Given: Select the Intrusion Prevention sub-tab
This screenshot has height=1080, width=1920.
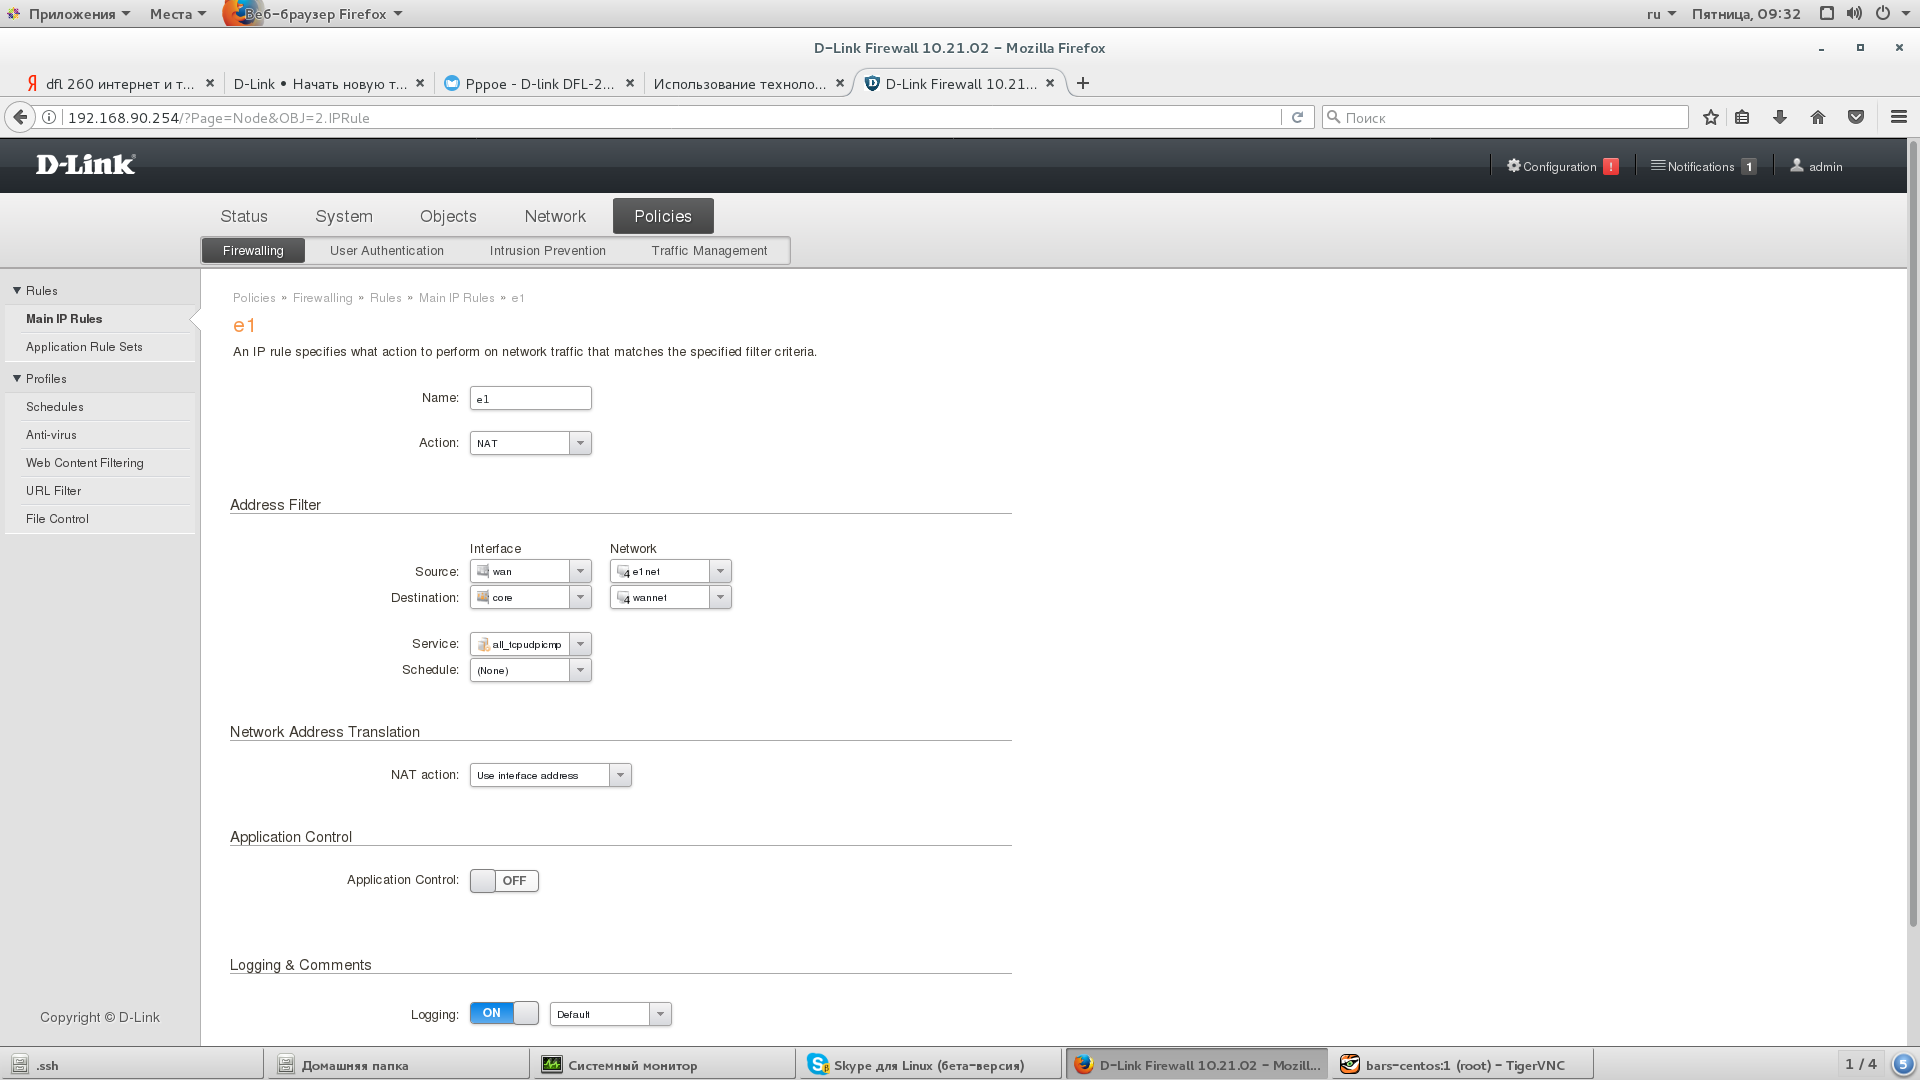Looking at the screenshot, I should click(x=547, y=251).
